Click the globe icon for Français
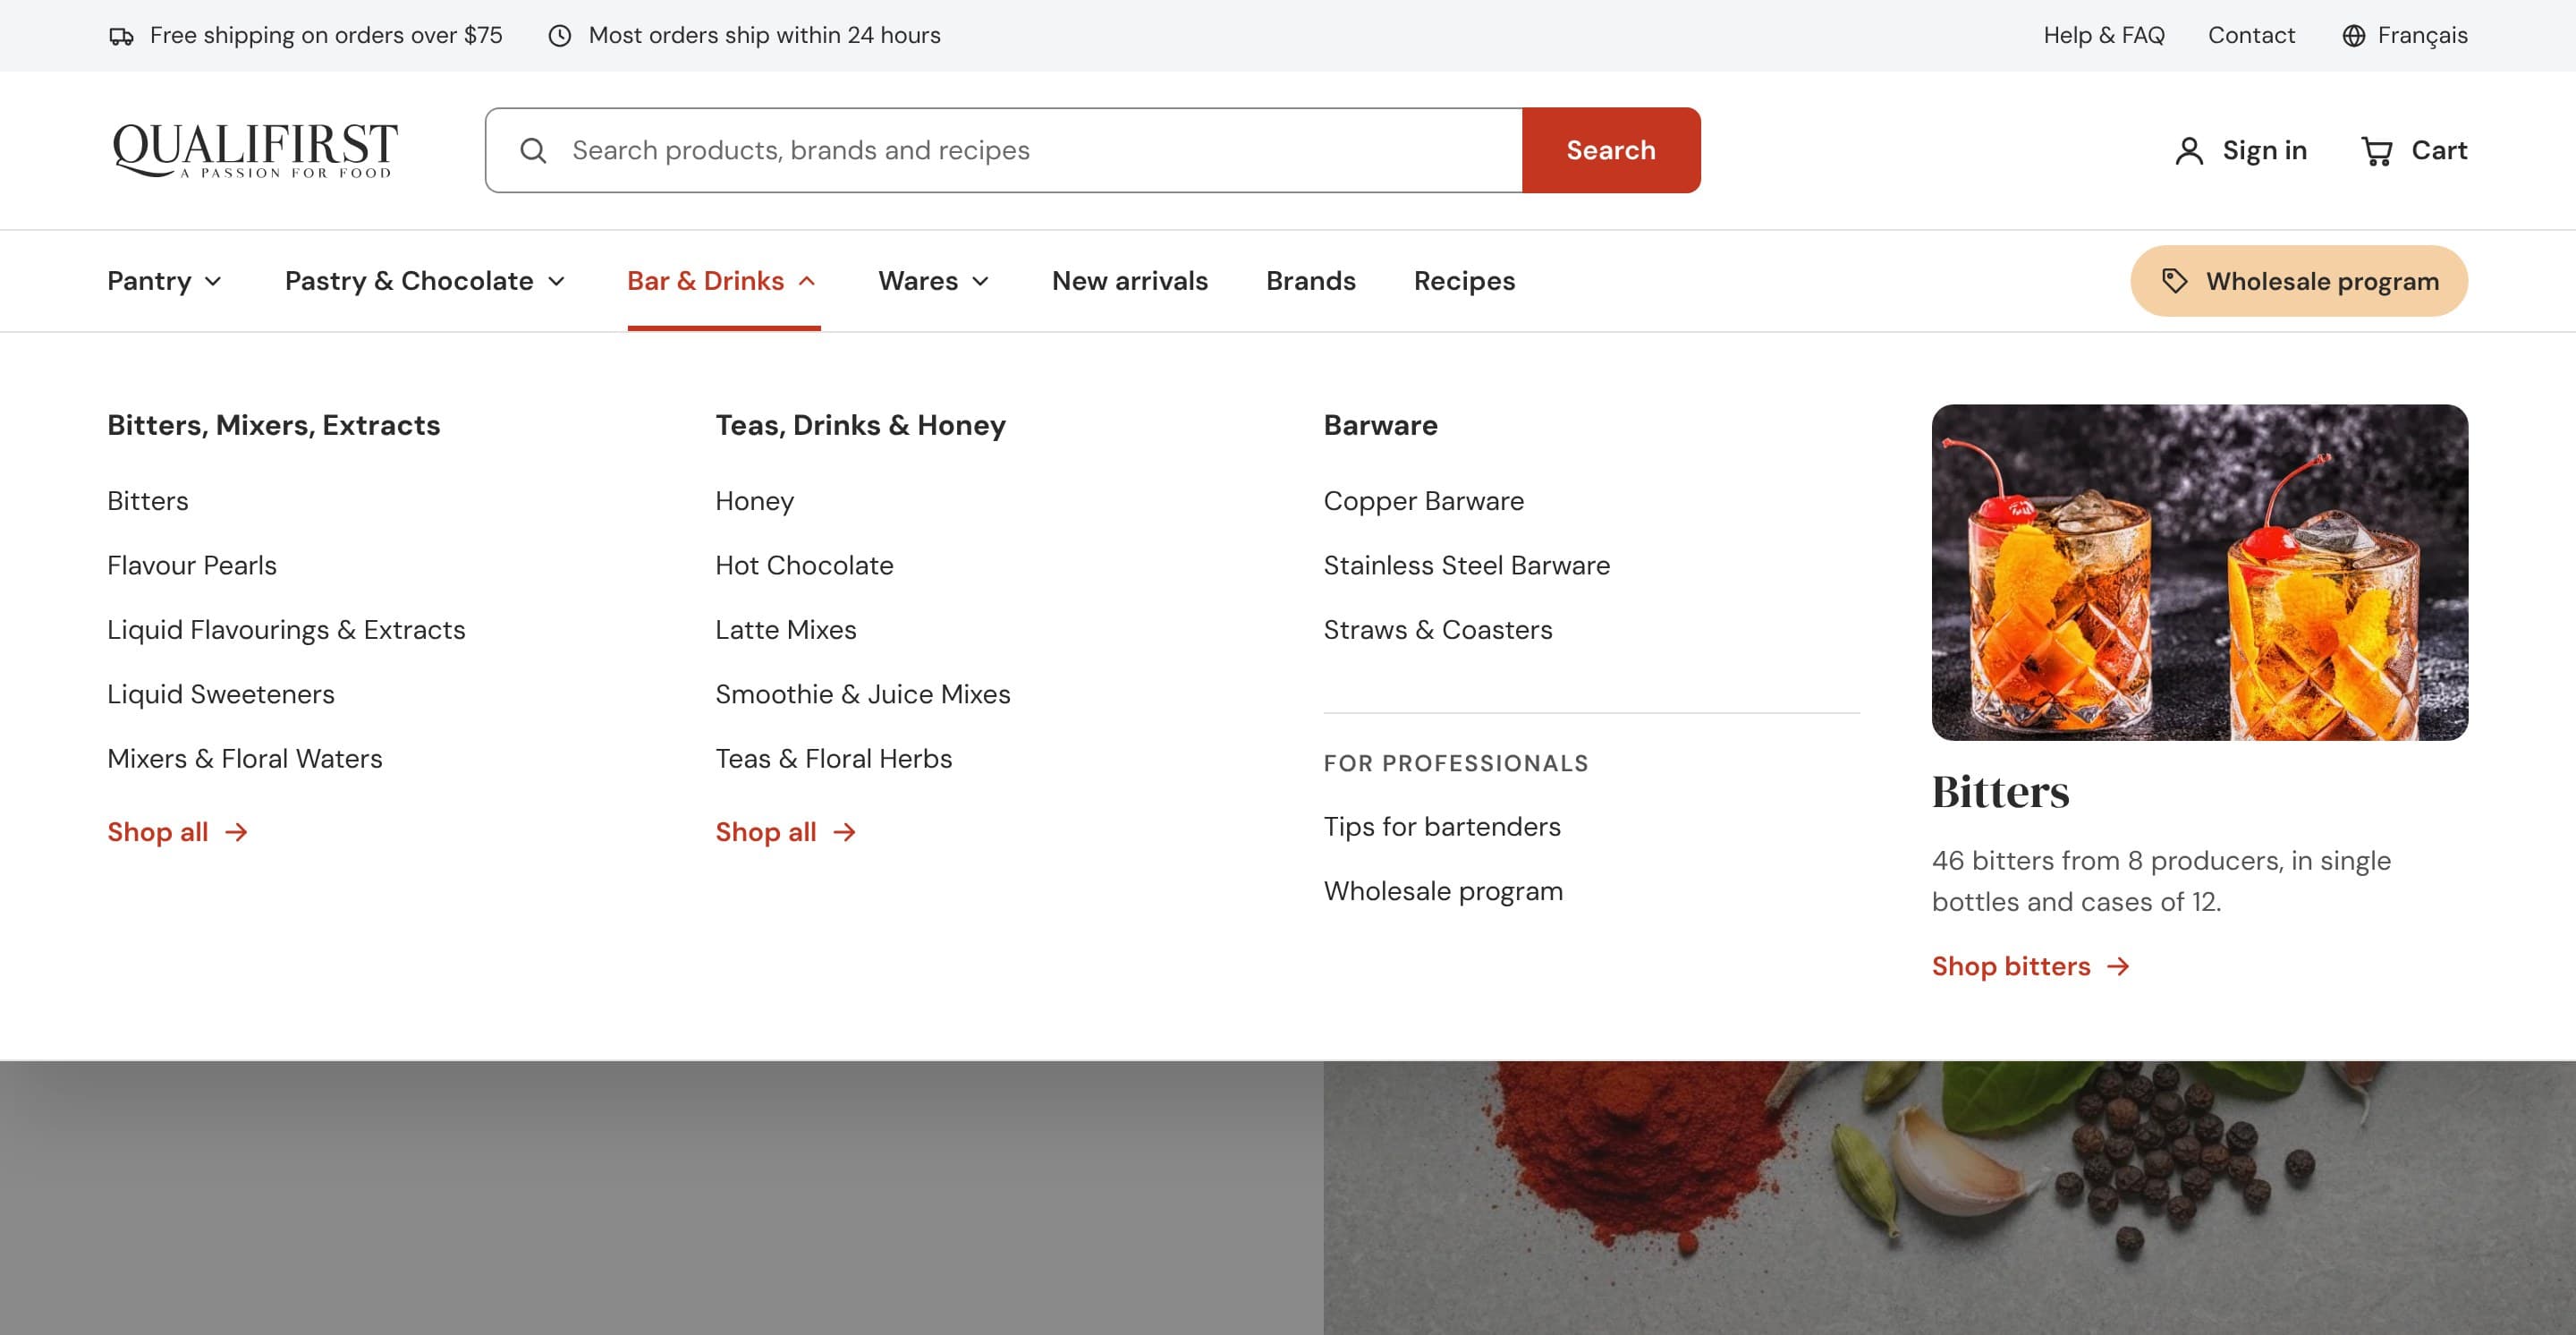The image size is (2576, 1335). click(x=2354, y=36)
